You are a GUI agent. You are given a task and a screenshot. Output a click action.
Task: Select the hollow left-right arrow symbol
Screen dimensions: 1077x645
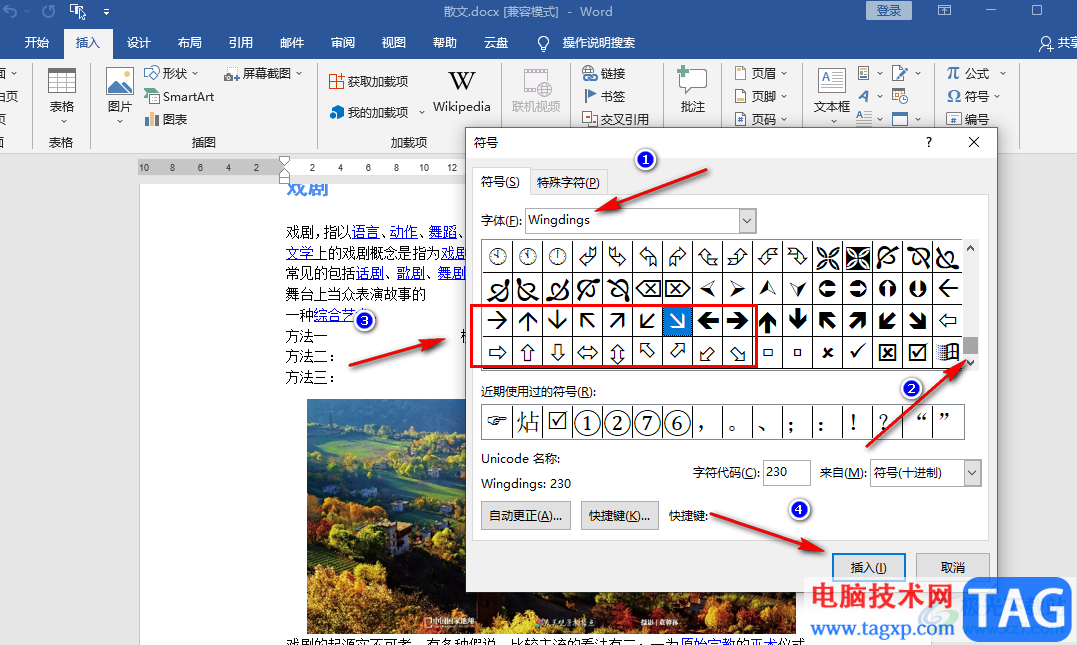click(587, 352)
